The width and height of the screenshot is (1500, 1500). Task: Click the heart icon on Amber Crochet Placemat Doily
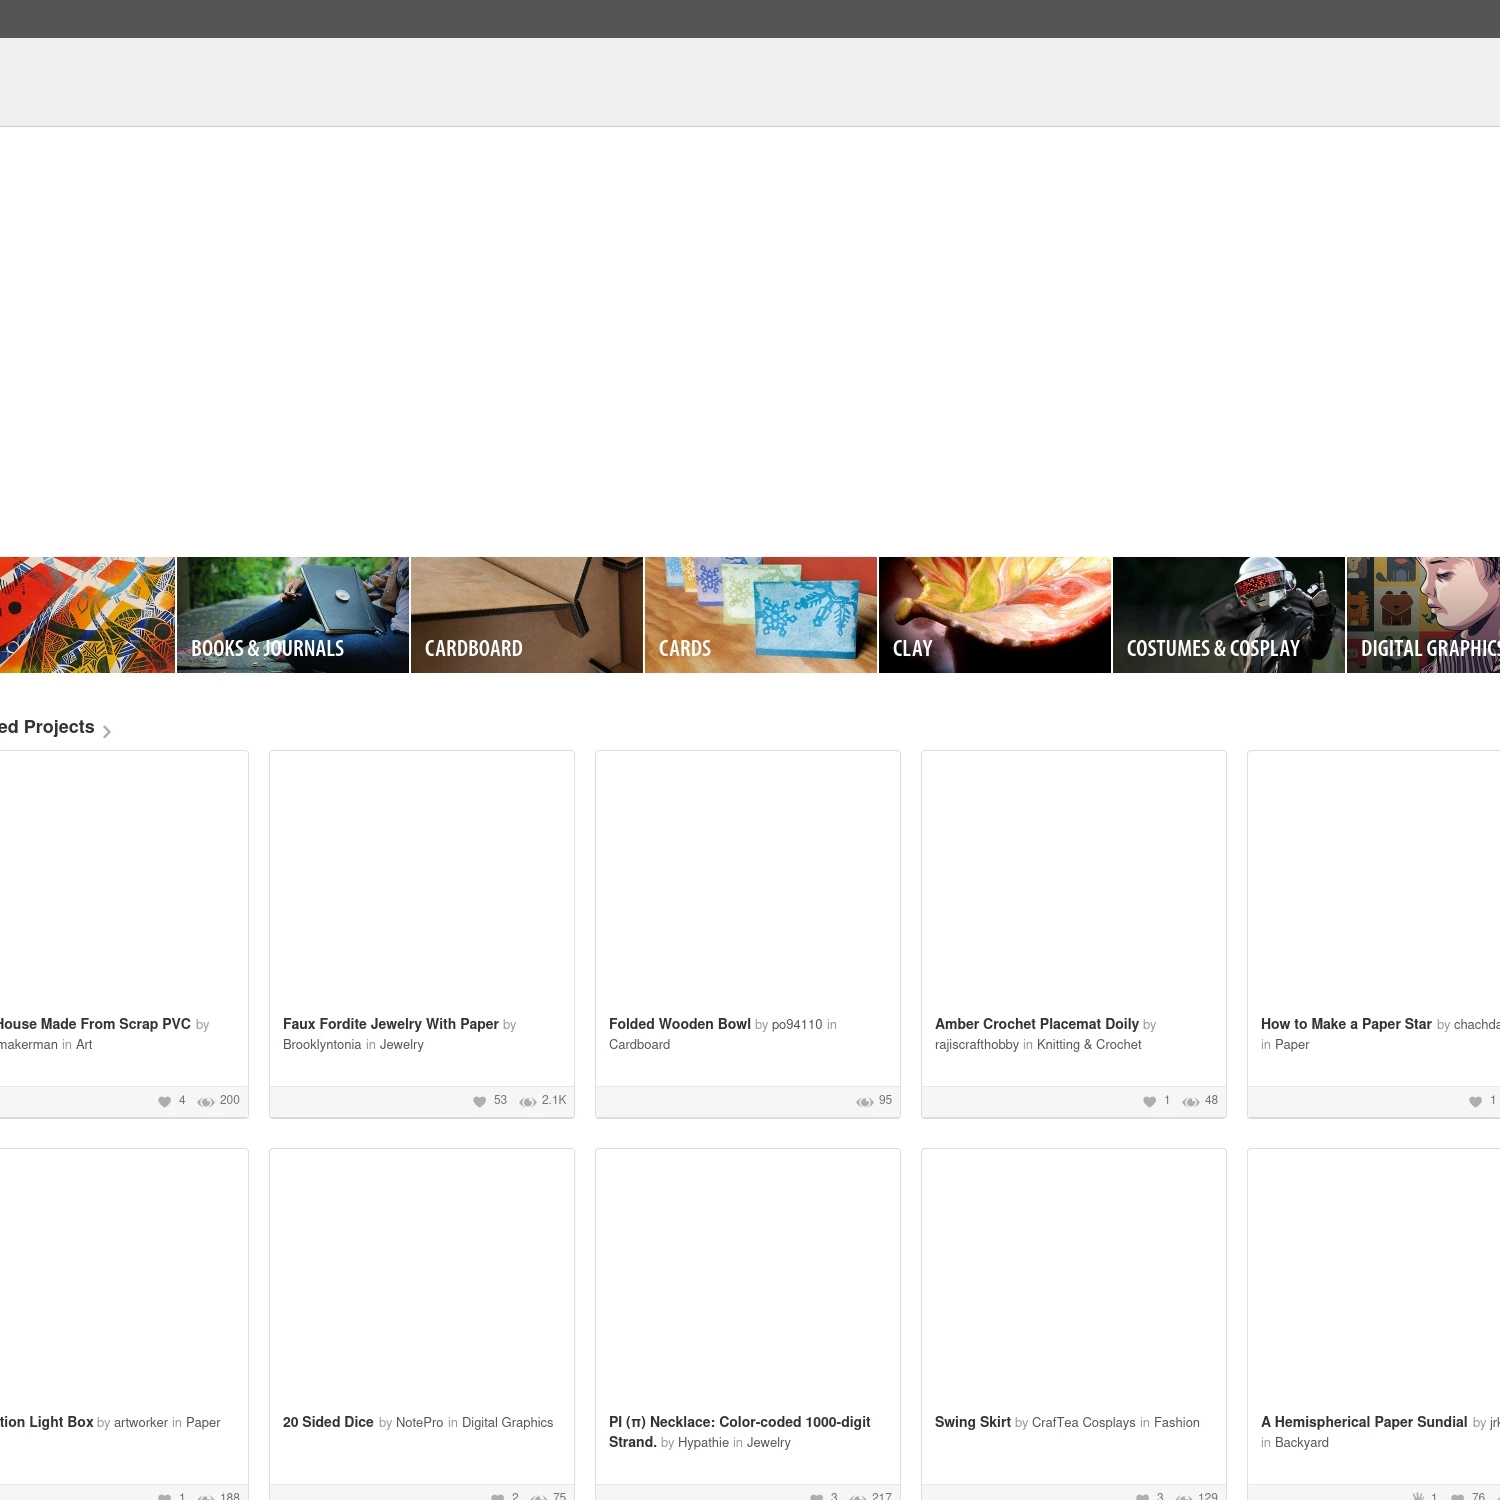[1149, 1101]
